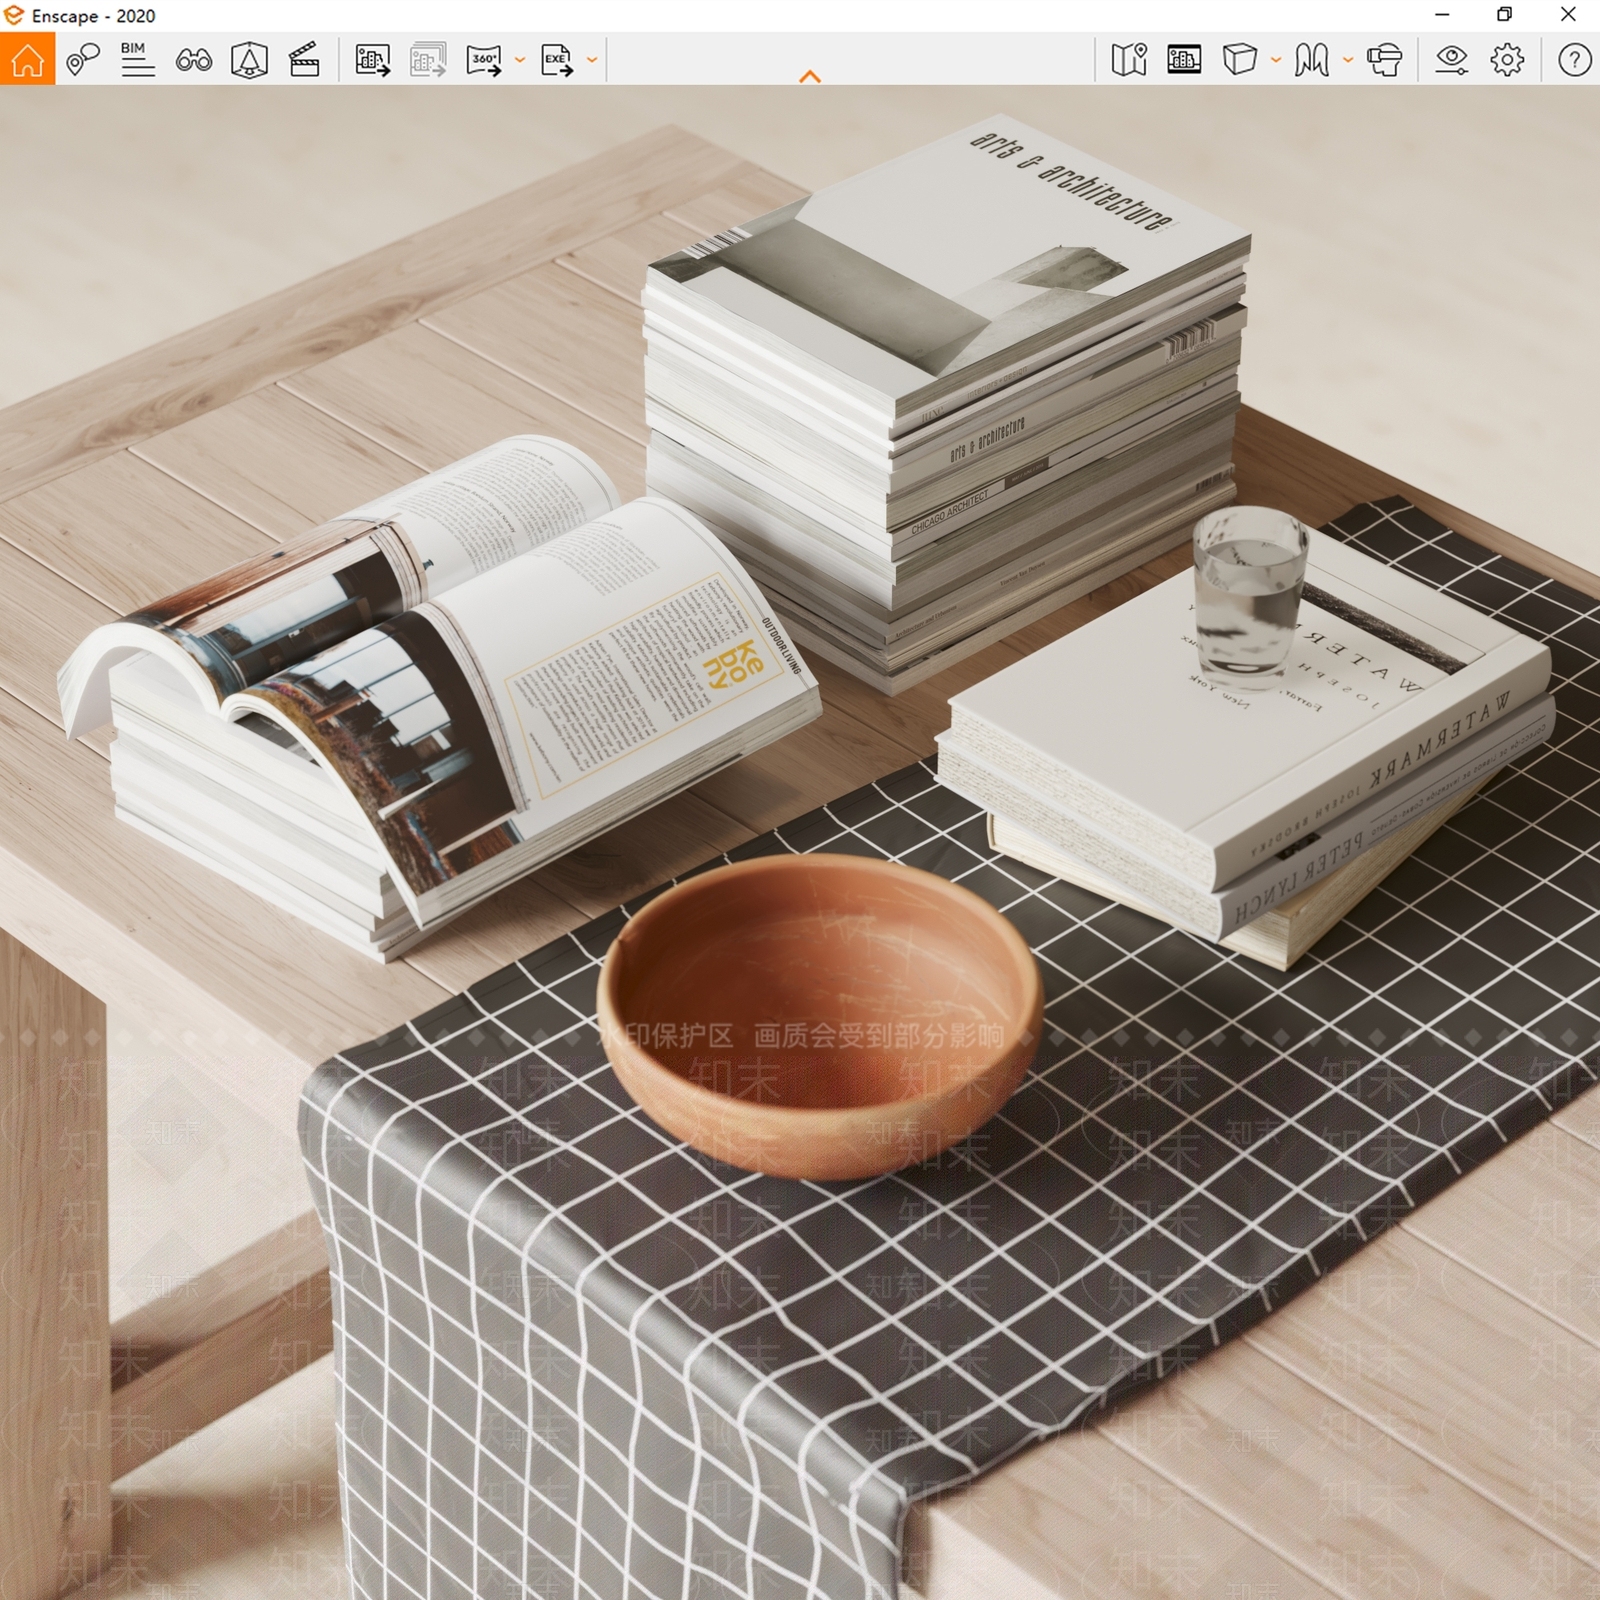This screenshot has height=1600, width=1600.
Task: Toggle the BIM information panel
Action: pyautogui.click(x=137, y=60)
